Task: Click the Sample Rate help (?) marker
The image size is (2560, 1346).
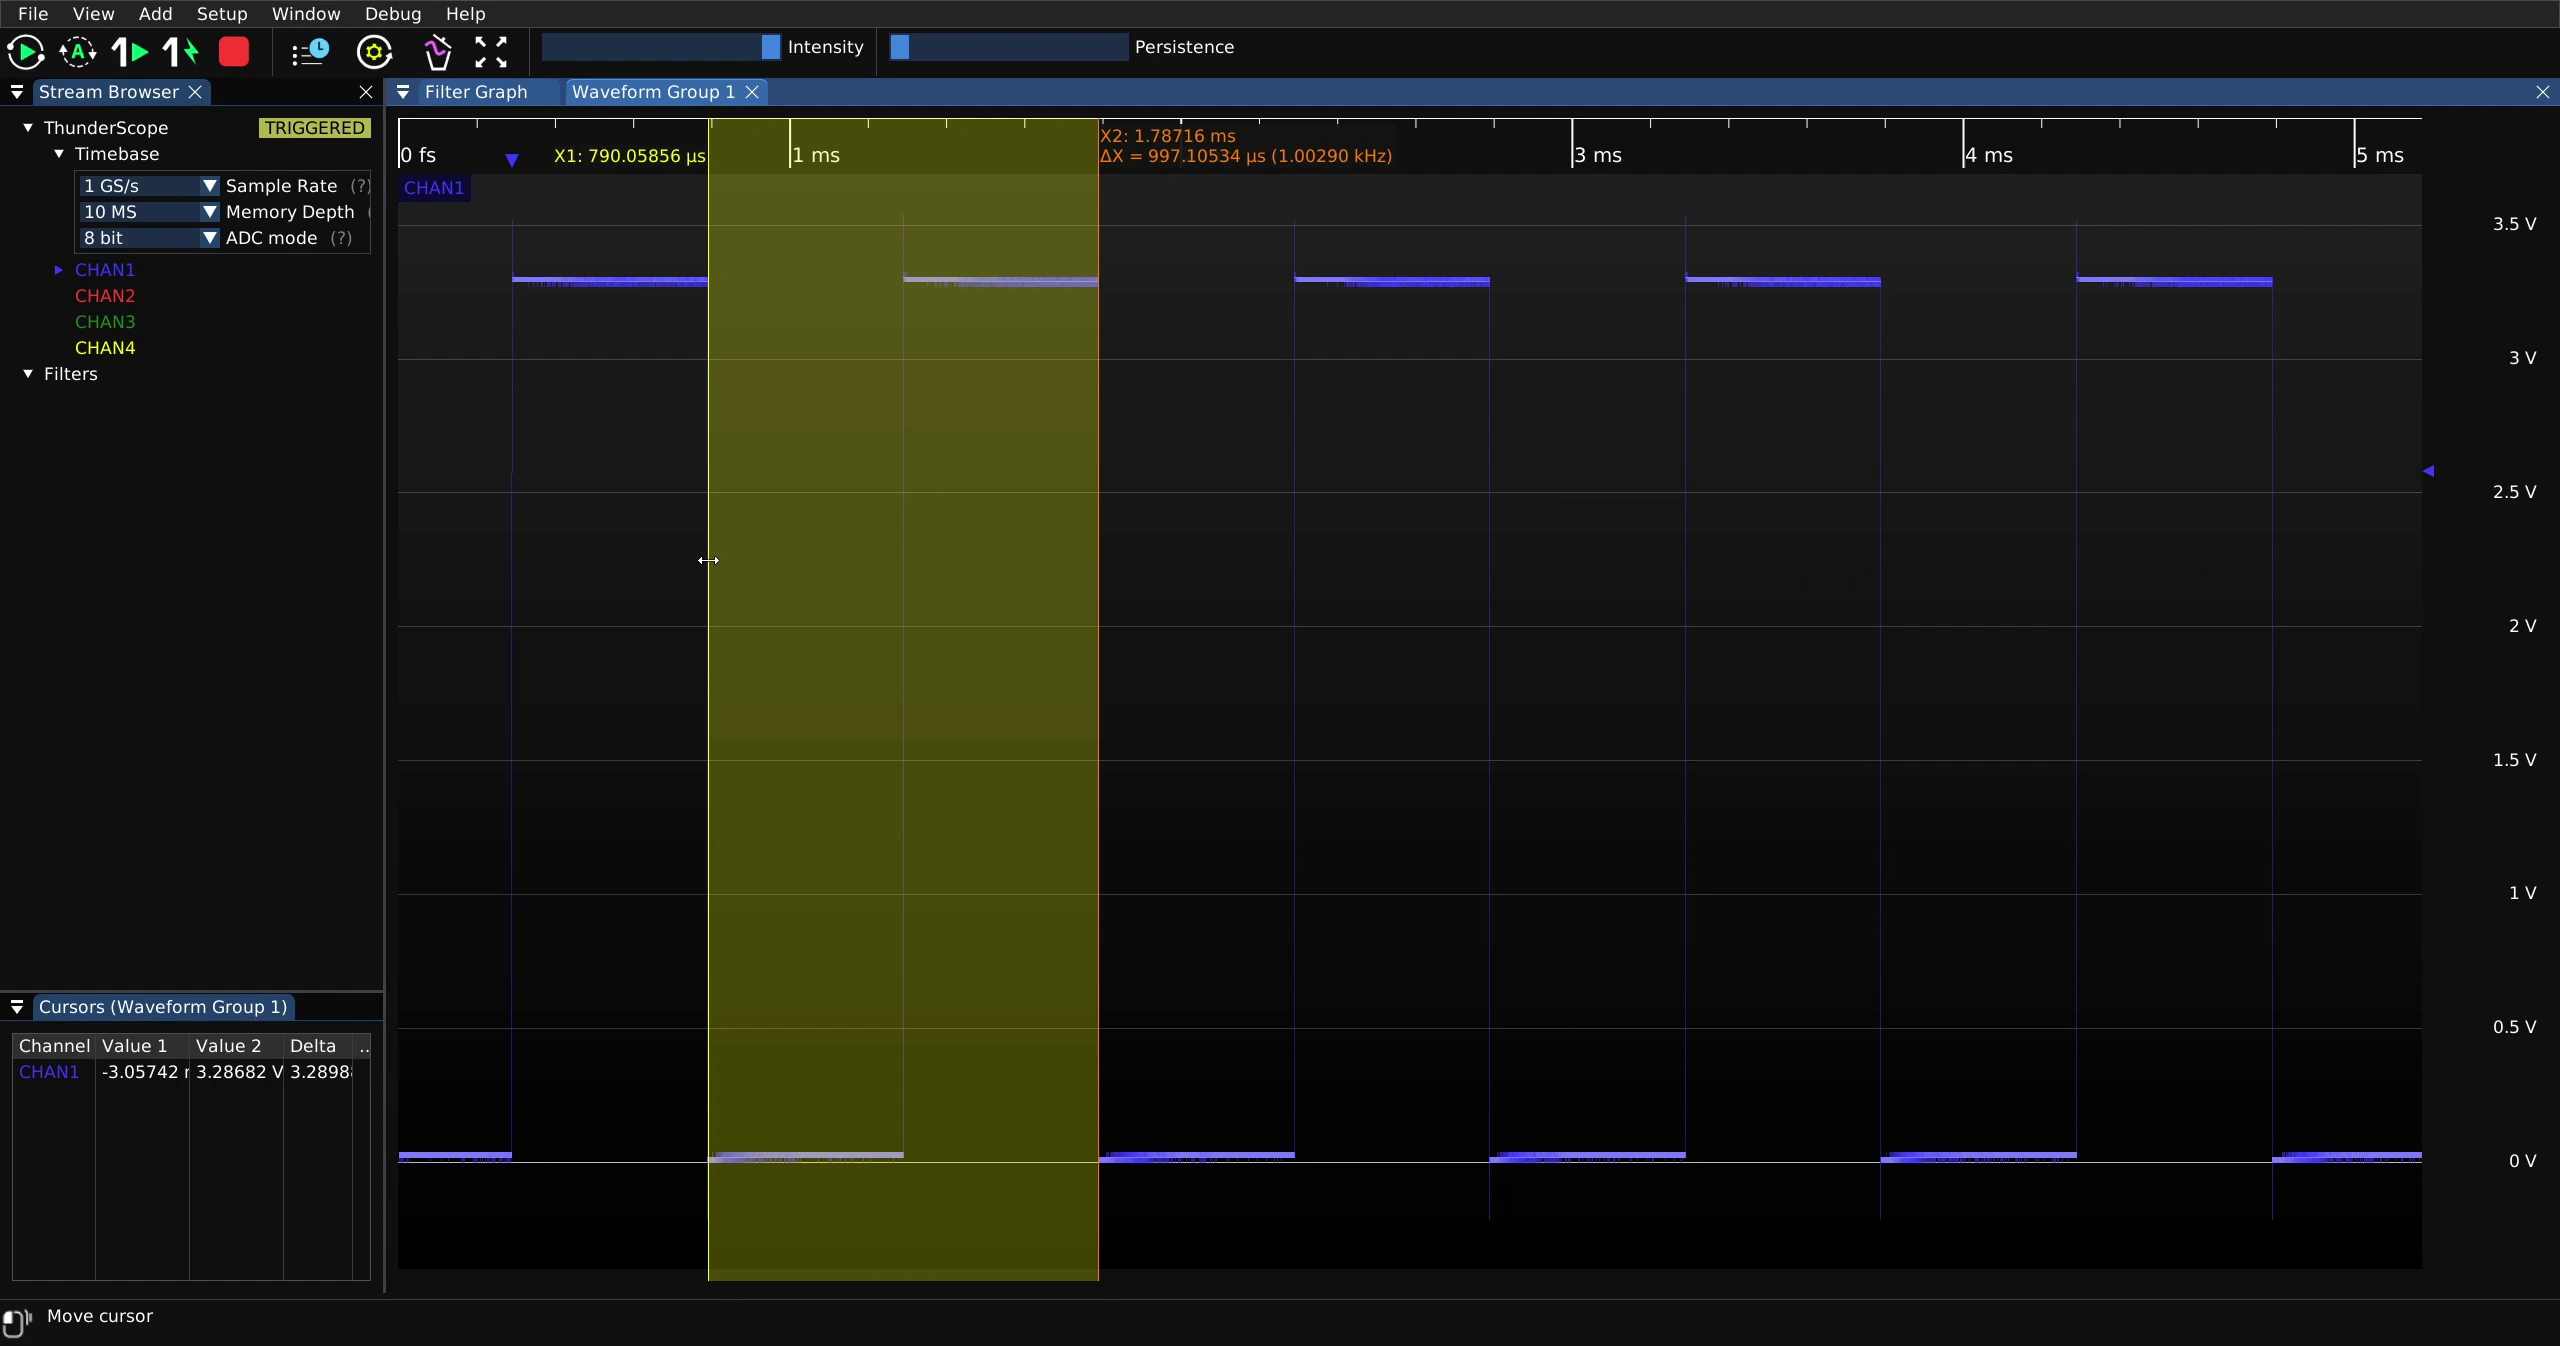Action: 360,186
